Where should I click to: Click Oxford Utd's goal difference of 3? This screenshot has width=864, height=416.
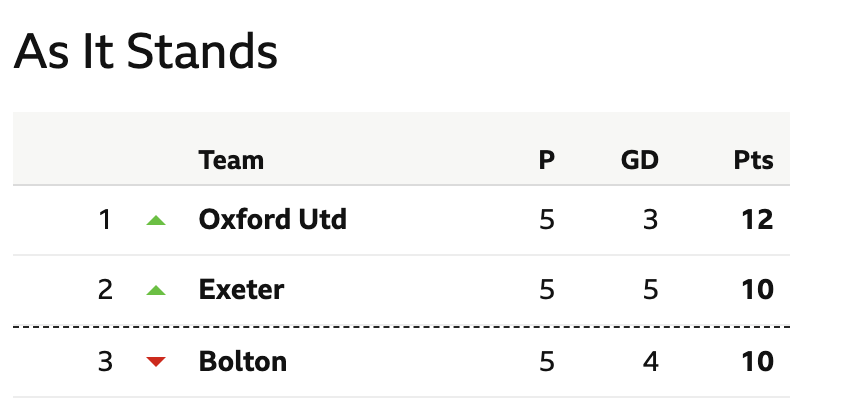coord(651,219)
